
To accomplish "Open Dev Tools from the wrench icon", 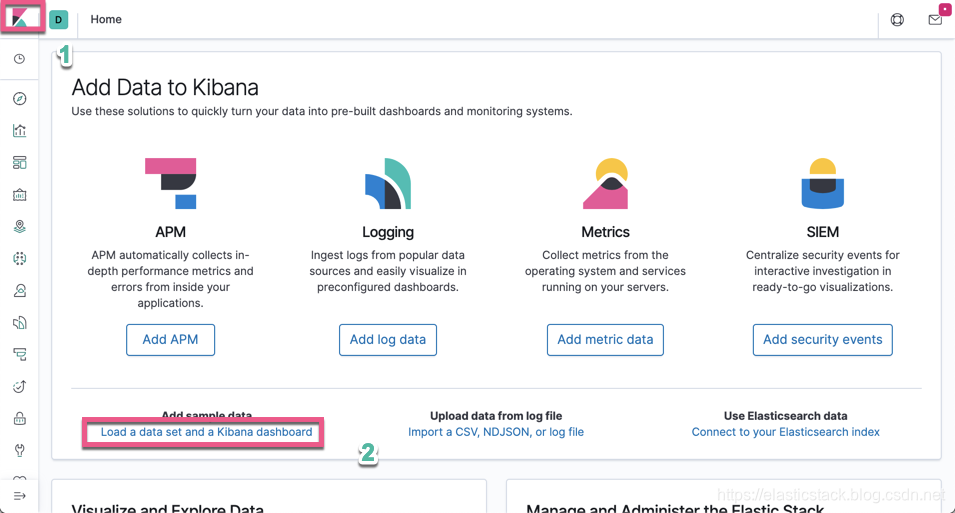I will point(19,450).
